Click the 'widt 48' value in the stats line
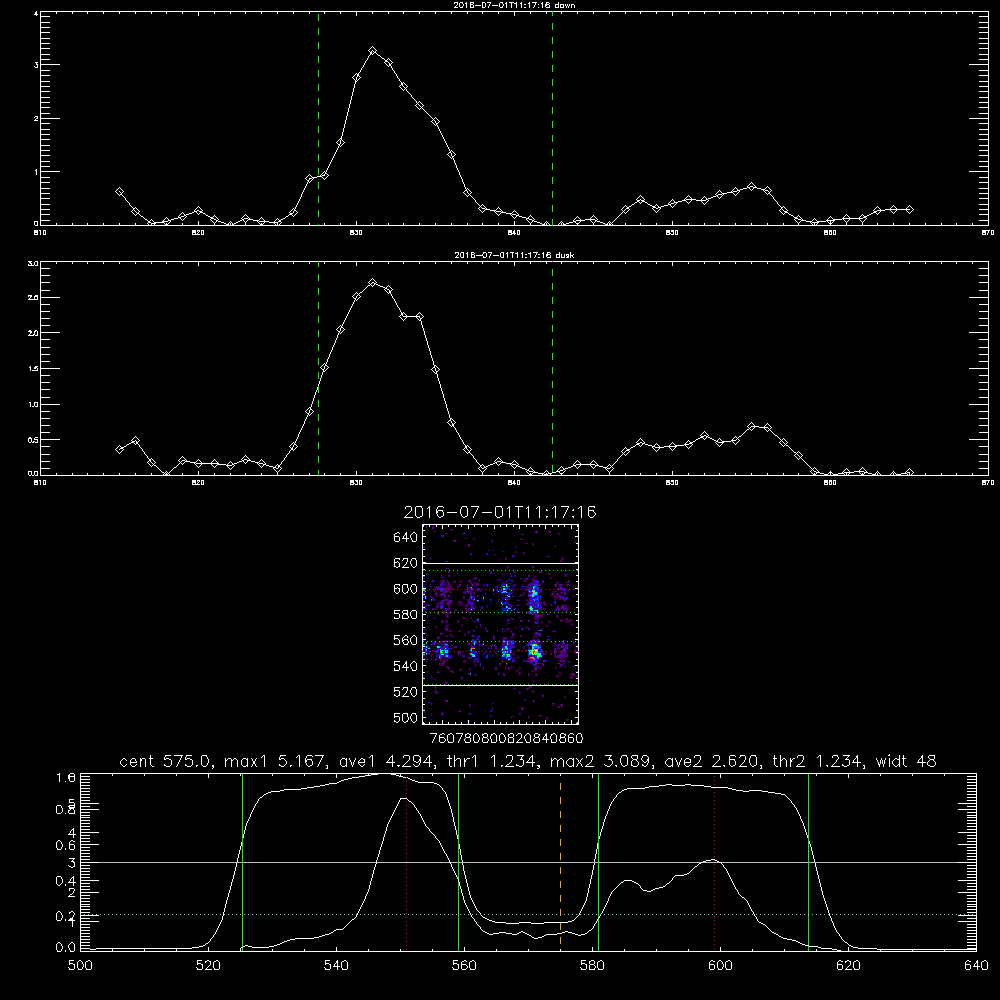This screenshot has height=1000, width=1000. click(x=906, y=761)
